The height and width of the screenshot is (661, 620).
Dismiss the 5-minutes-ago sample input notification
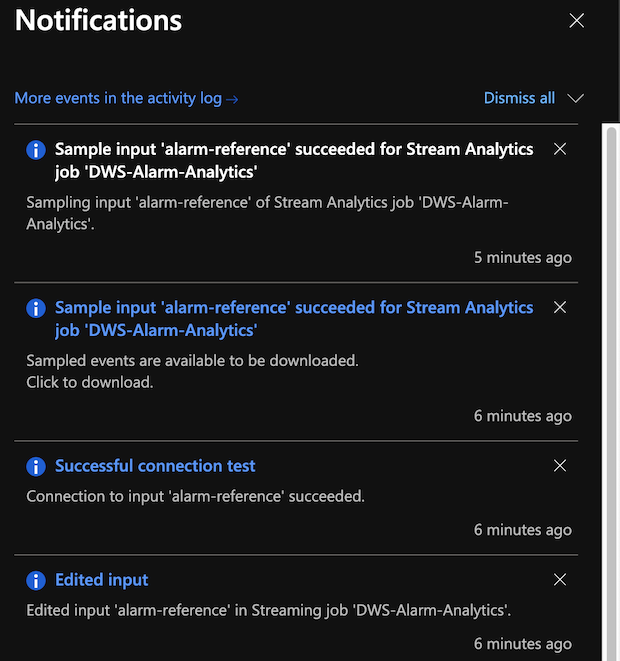pyautogui.click(x=560, y=149)
